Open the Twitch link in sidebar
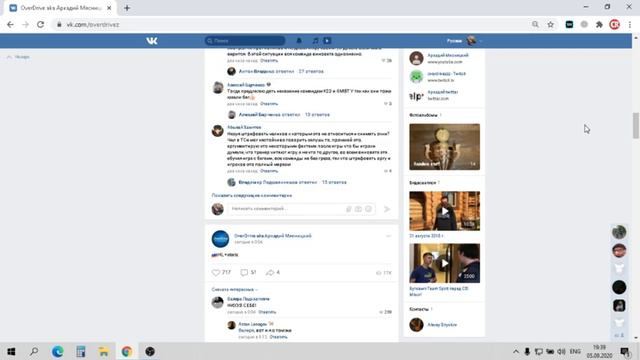The image size is (640, 360). (x=447, y=74)
